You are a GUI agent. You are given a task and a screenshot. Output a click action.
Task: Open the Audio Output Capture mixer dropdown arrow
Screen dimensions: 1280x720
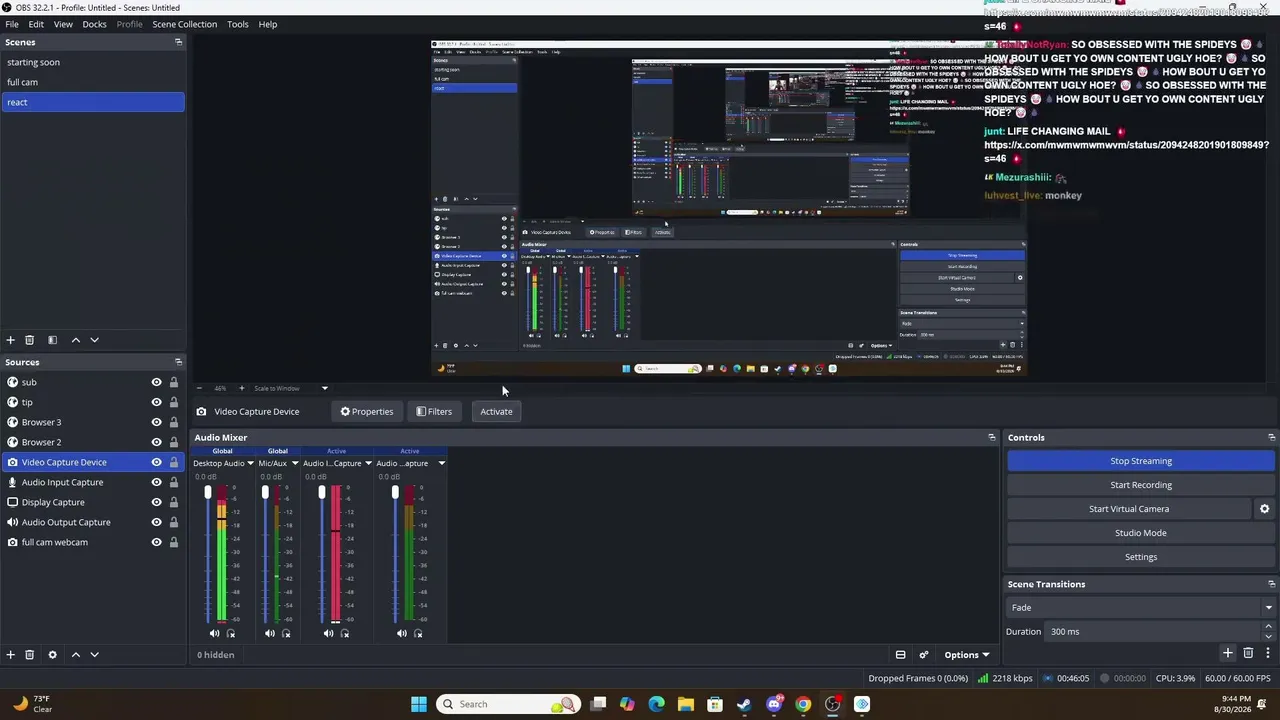tap(441, 464)
